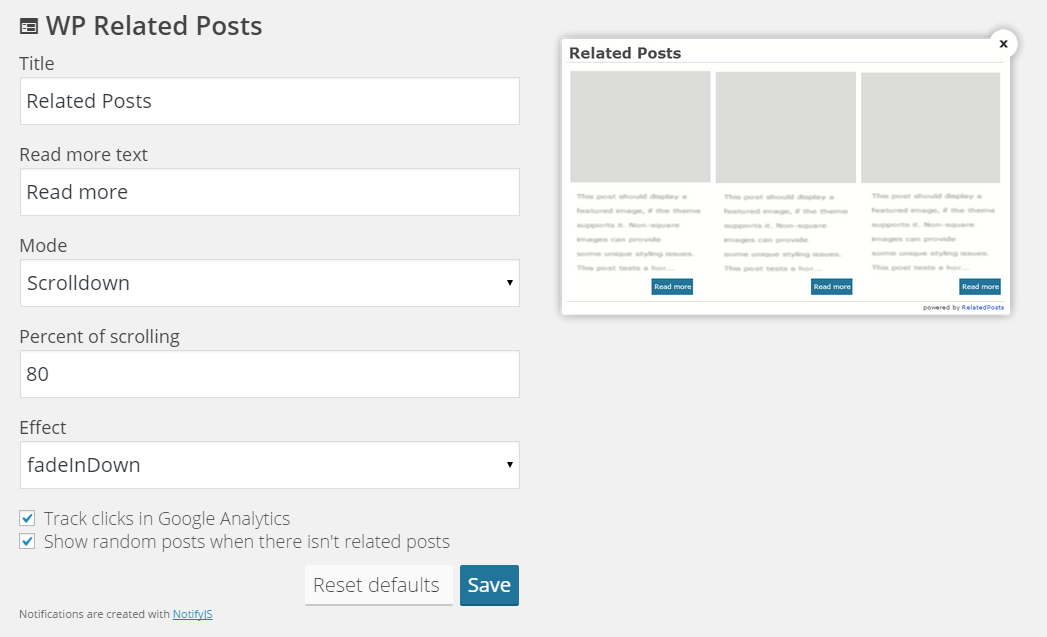Focus the Read more text field
This screenshot has width=1047, height=637.
click(x=270, y=192)
